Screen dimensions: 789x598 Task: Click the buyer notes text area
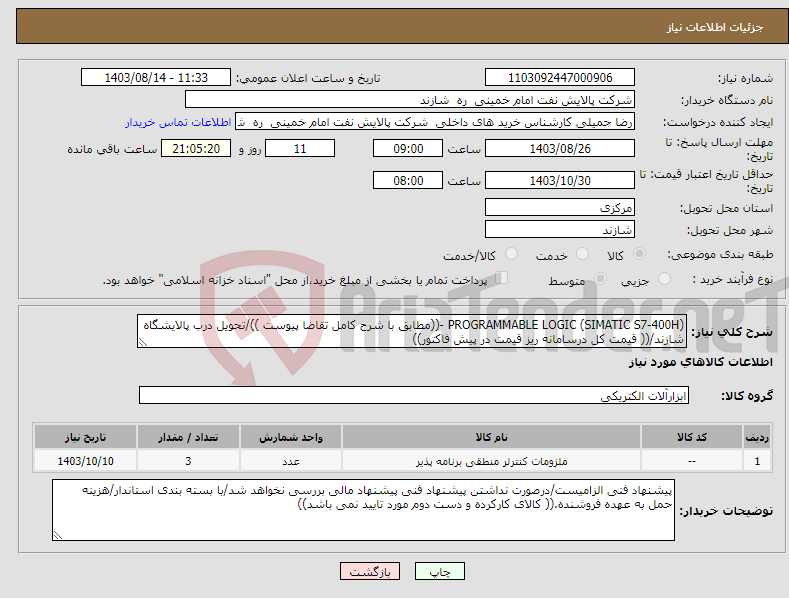pos(363,510)
